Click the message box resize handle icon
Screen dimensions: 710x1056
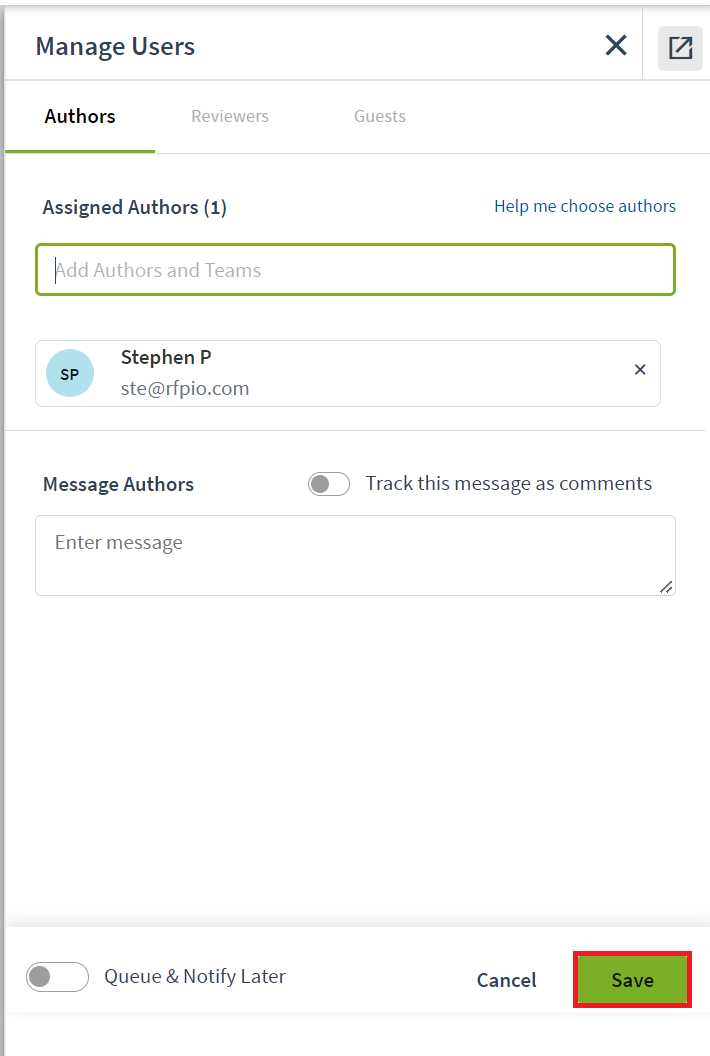(666, 587)
